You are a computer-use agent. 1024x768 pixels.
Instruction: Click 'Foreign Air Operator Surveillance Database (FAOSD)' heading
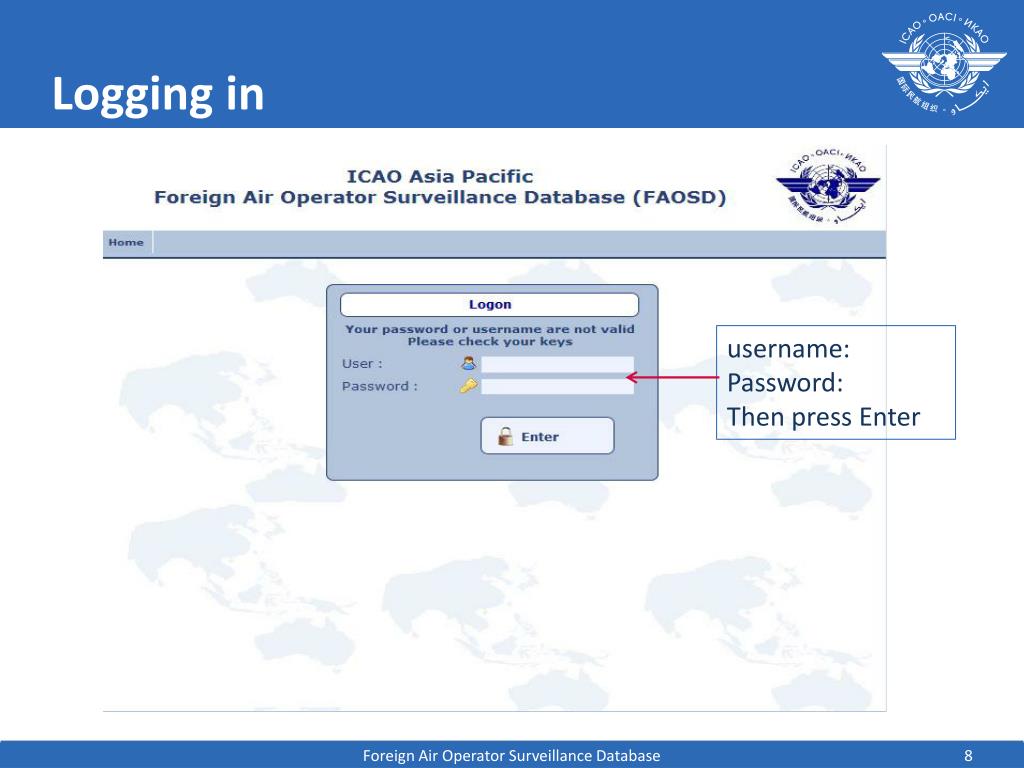440,197
